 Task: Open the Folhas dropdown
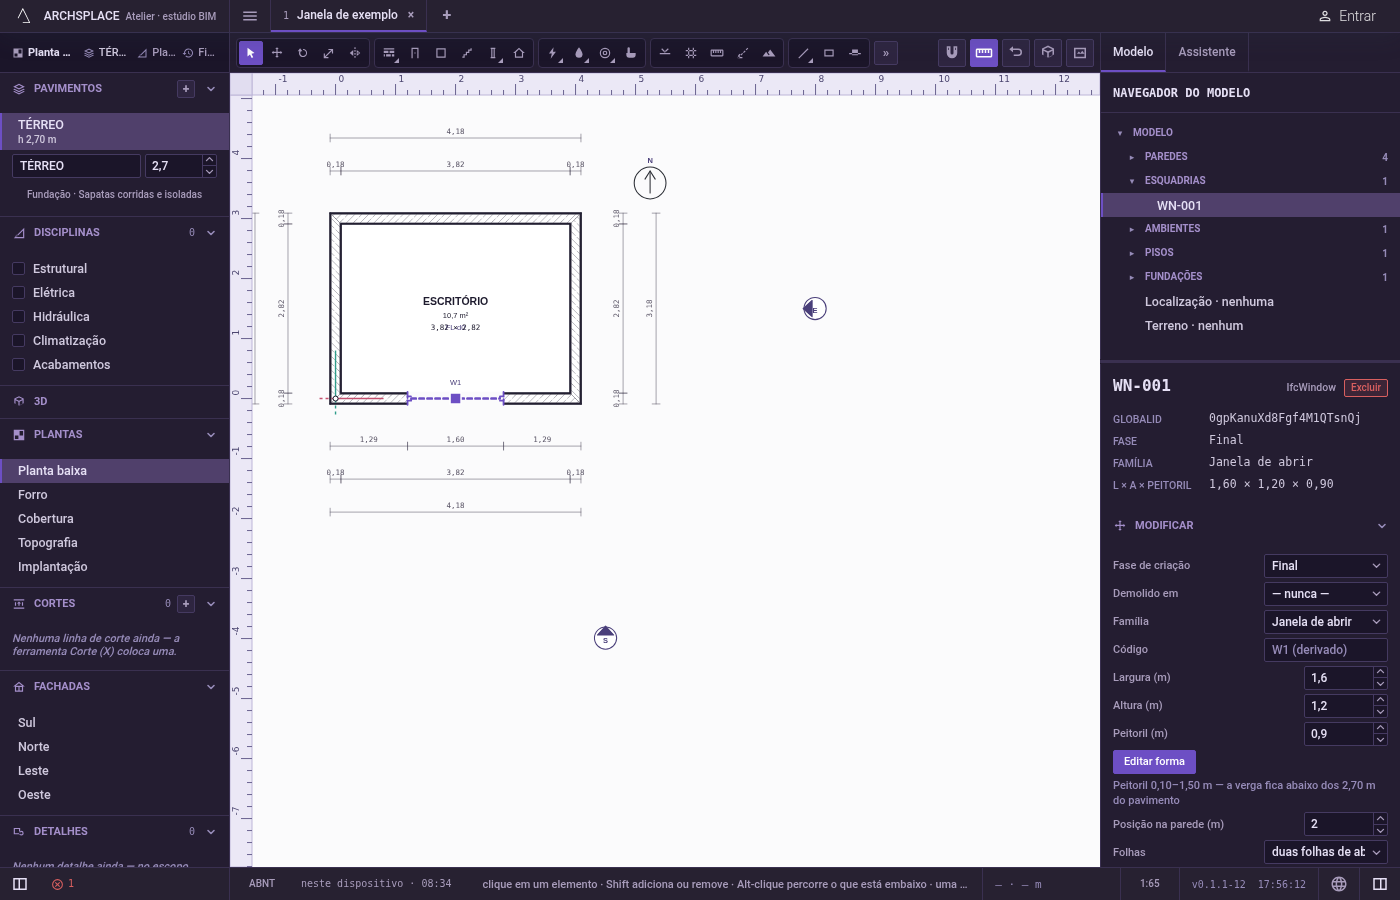(1326, 852)
